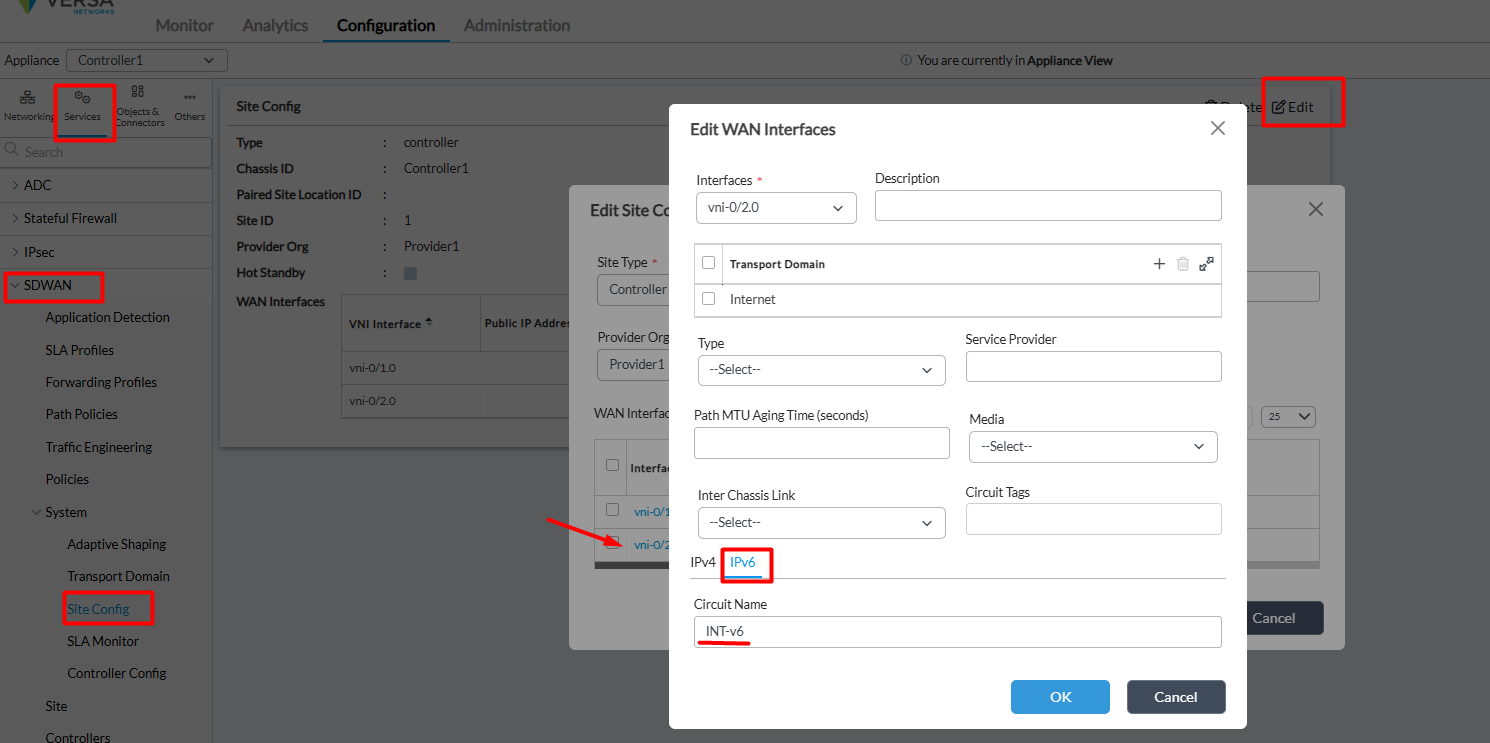Open the Media select dropdown
The height and width of the screenshot is (743, 1490).
(x=1093, y=447)
